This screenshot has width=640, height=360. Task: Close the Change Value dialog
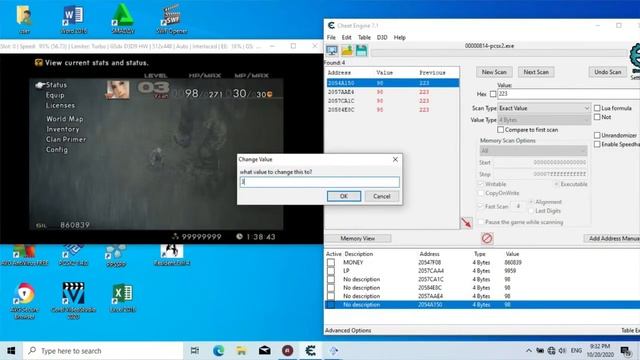[395, 159]
